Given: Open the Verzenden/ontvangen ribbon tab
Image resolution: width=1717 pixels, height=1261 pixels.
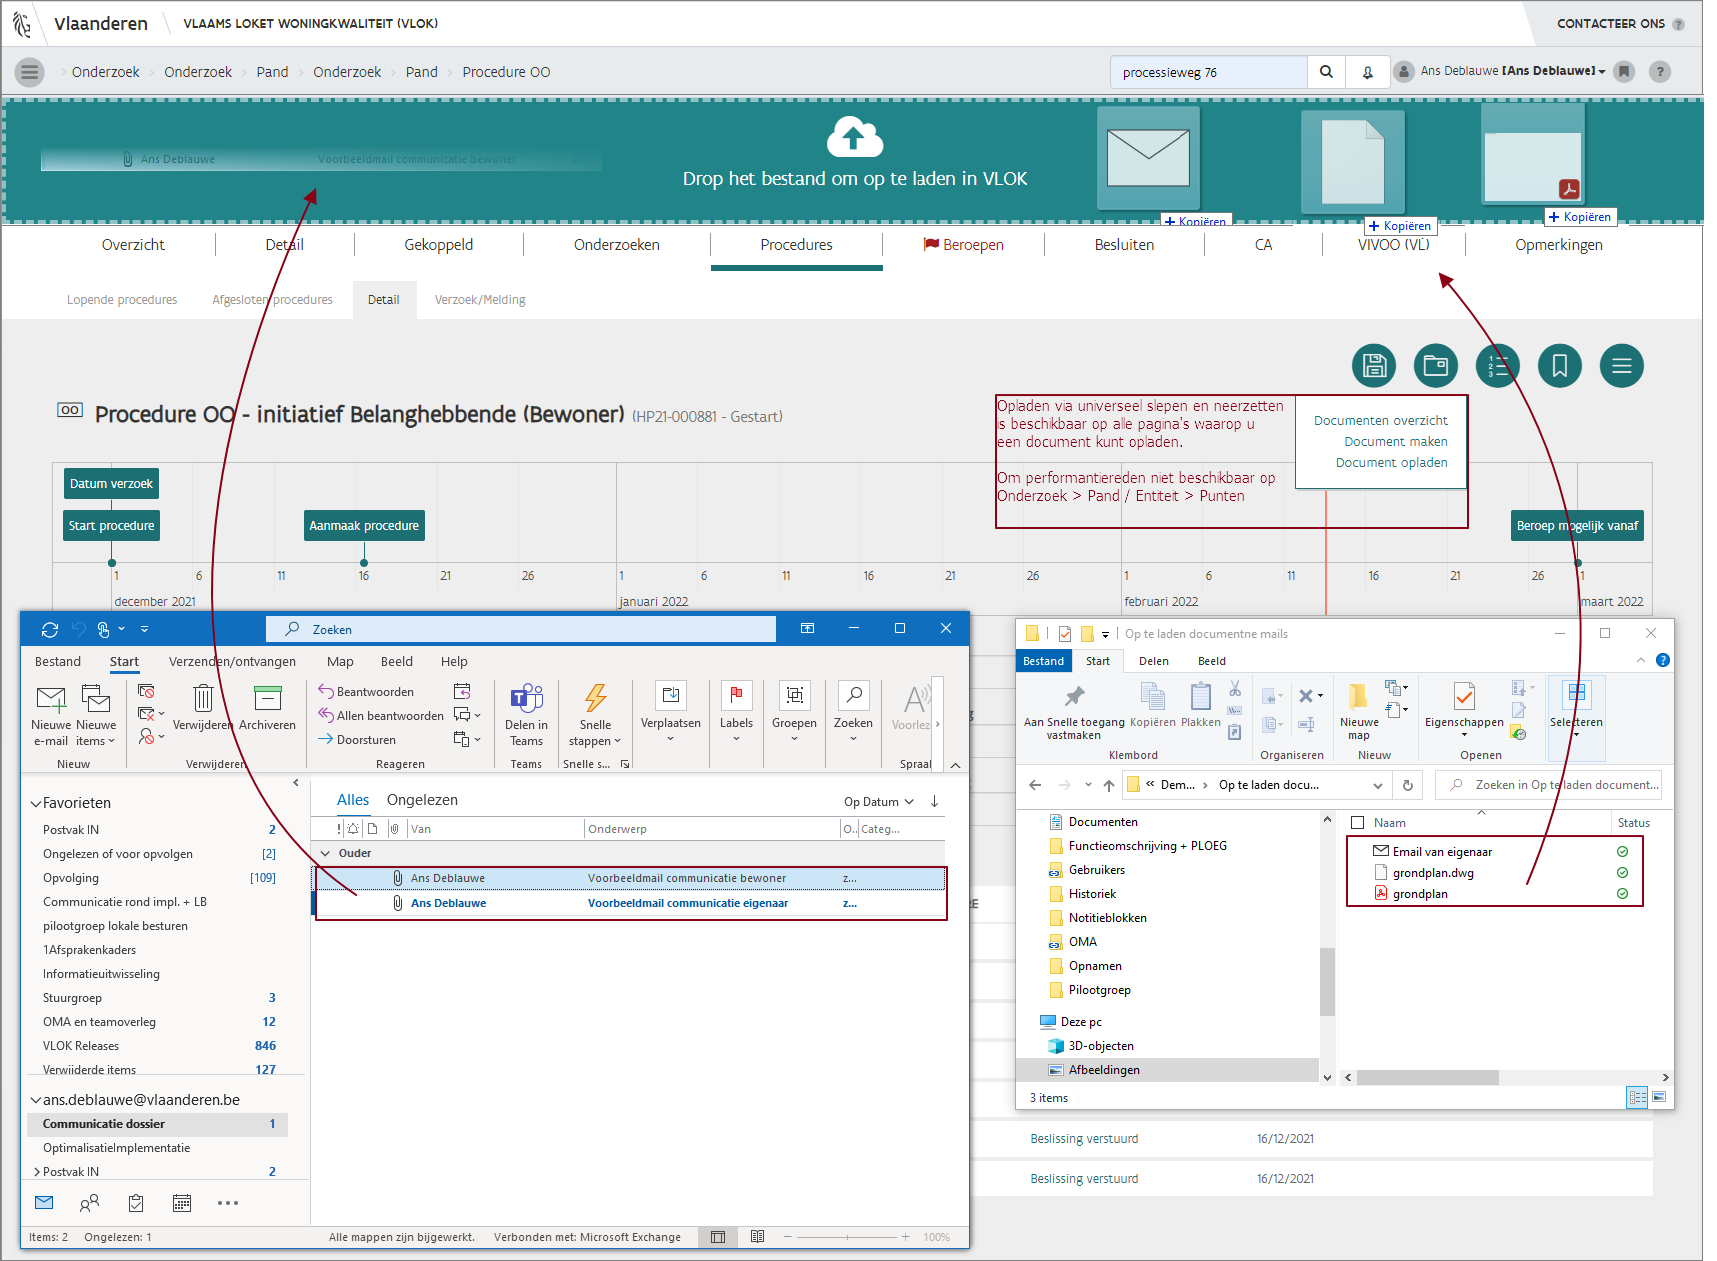Looking at the screenshot, I should tap(232, 662).
